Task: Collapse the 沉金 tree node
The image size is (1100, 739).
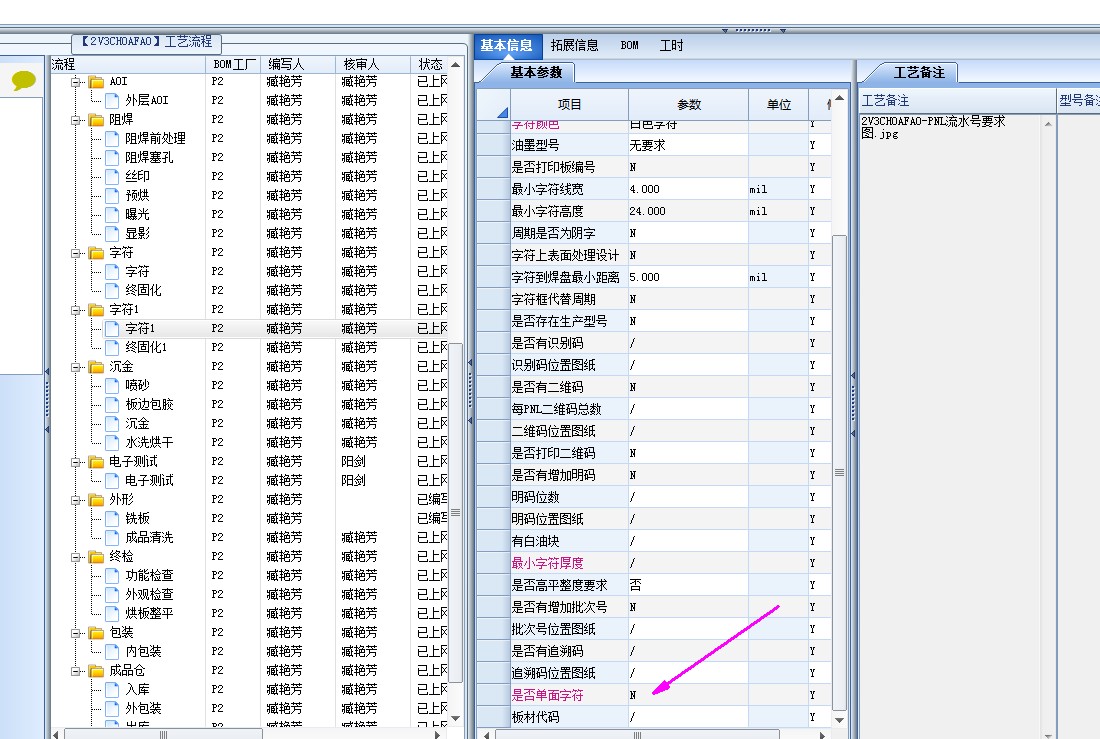Action: 76,367
